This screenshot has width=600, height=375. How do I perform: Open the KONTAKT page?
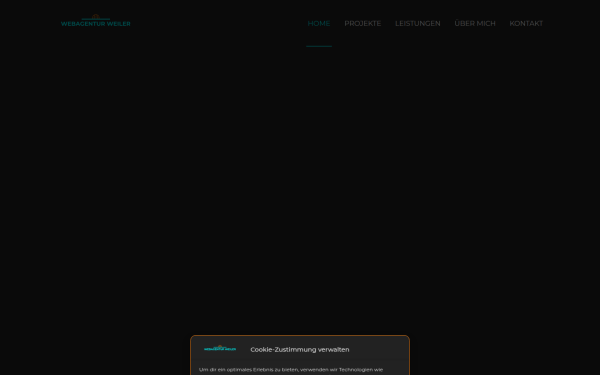(526, 24)
